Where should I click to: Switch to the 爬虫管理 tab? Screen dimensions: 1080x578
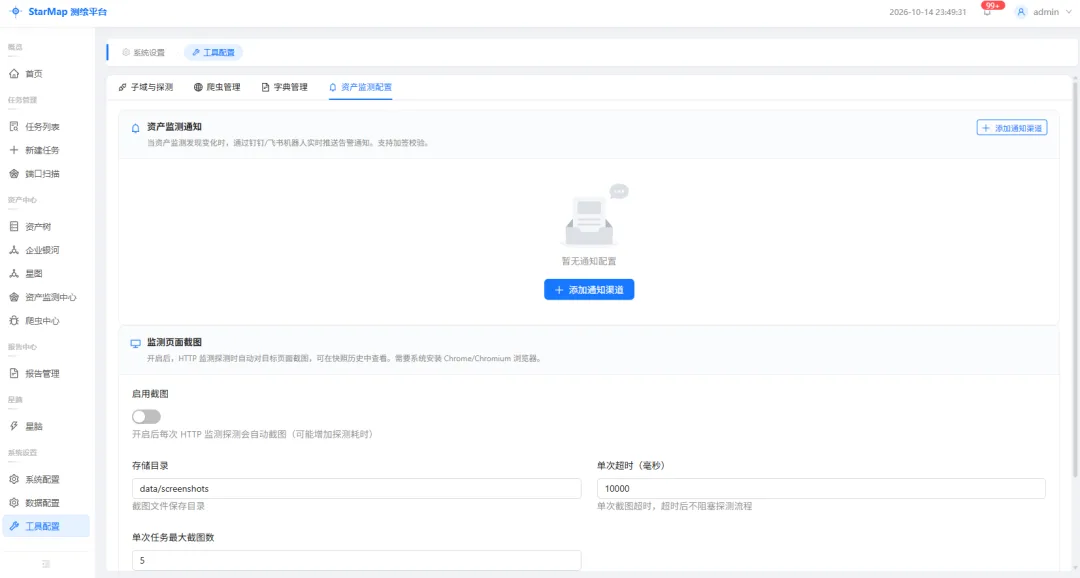point(217,87)
